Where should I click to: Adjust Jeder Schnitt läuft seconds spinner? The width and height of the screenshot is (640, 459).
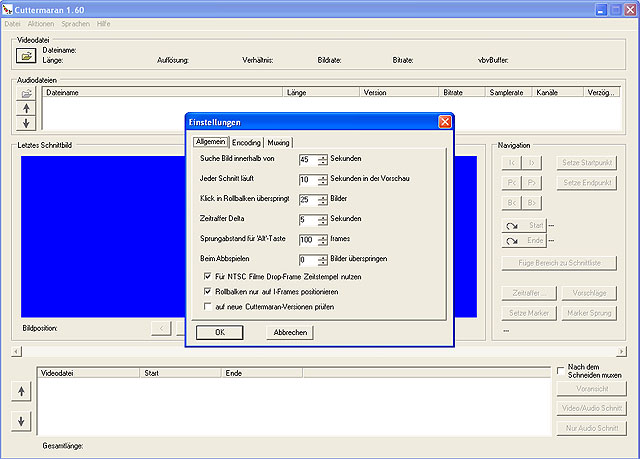(322, 180)
